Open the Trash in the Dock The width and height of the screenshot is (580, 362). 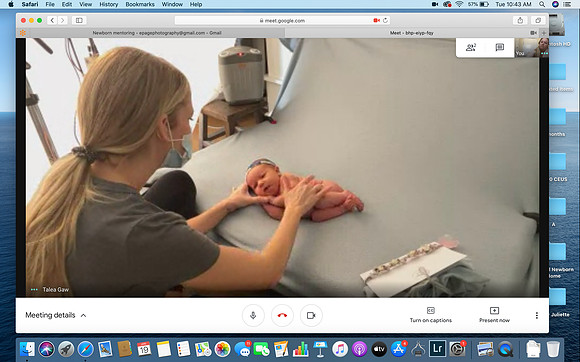(x=553, y=349)
